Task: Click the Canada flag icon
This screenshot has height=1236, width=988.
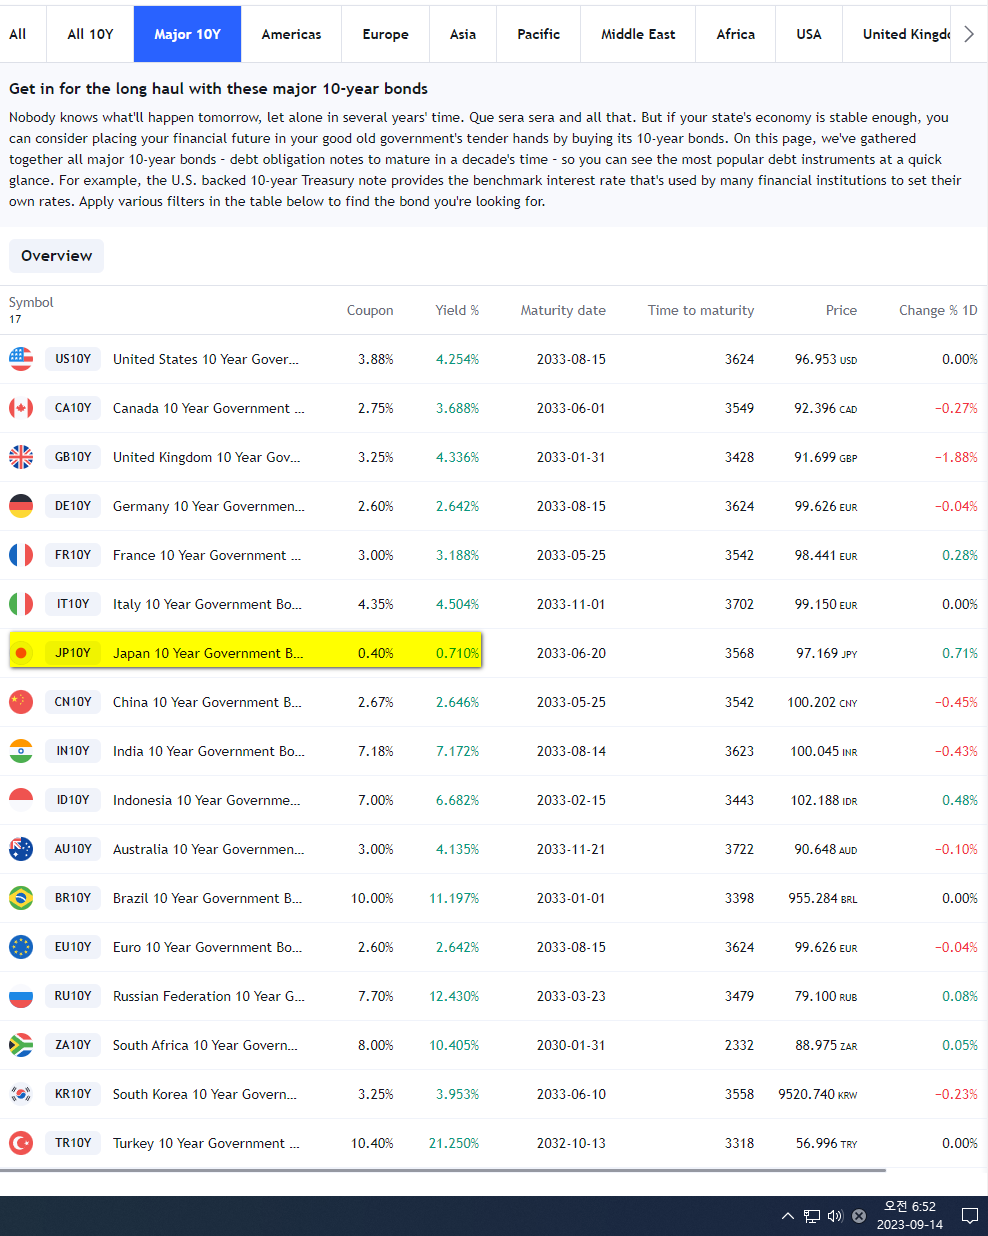Action: (21, 408)
